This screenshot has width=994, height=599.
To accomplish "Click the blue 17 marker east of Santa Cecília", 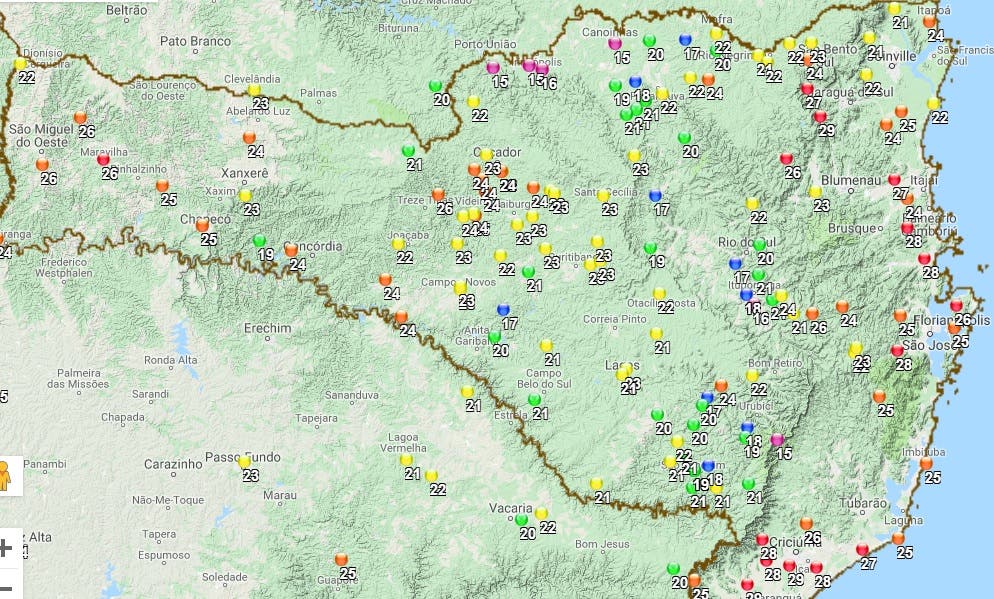I will (x=655, y=196).
